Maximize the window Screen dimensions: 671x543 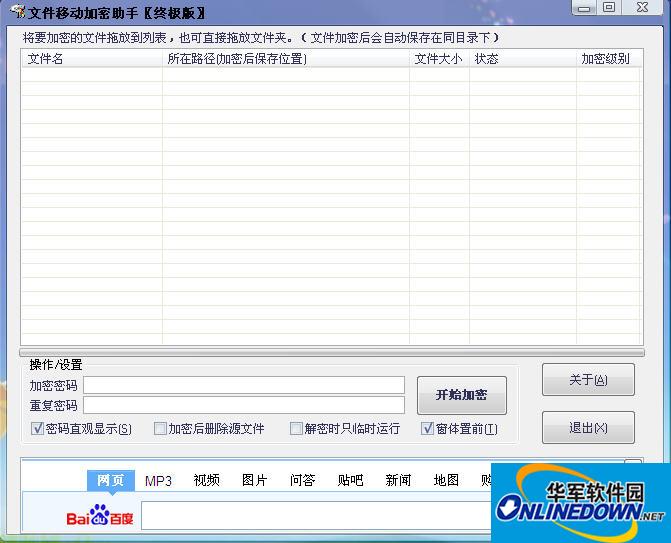click(x=609, y=7)
